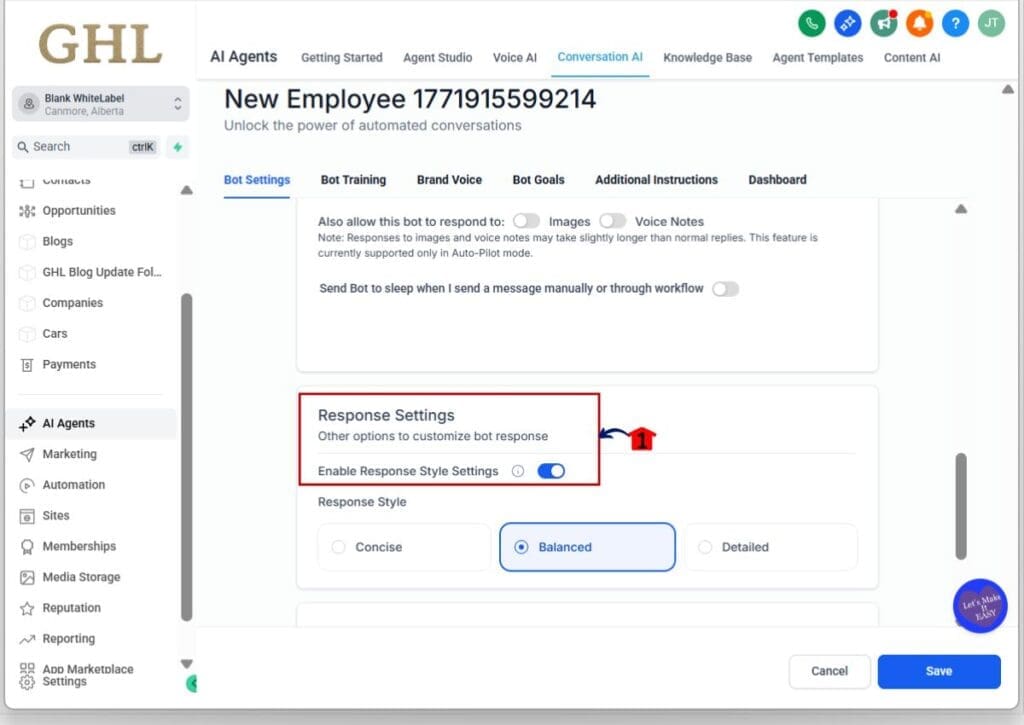
Task: Enable sending bot to sleep on manual messages
Action: pyautogui.click(x=726, y=288)
